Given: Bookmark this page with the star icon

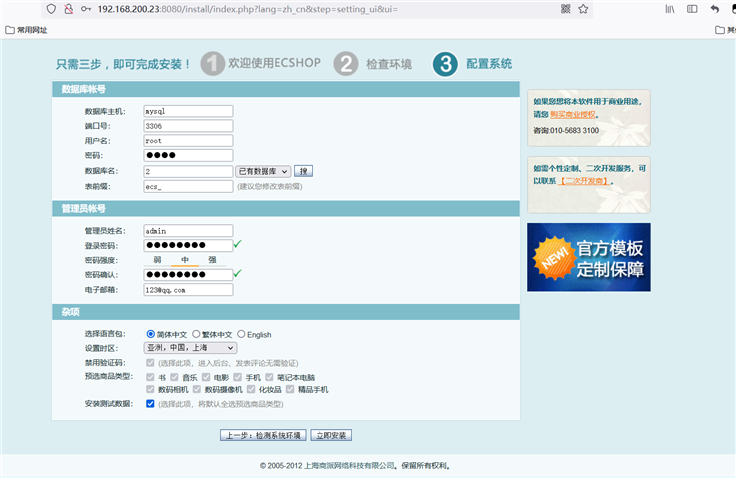Looking at the screenshot, I should [x=583, y=9].
